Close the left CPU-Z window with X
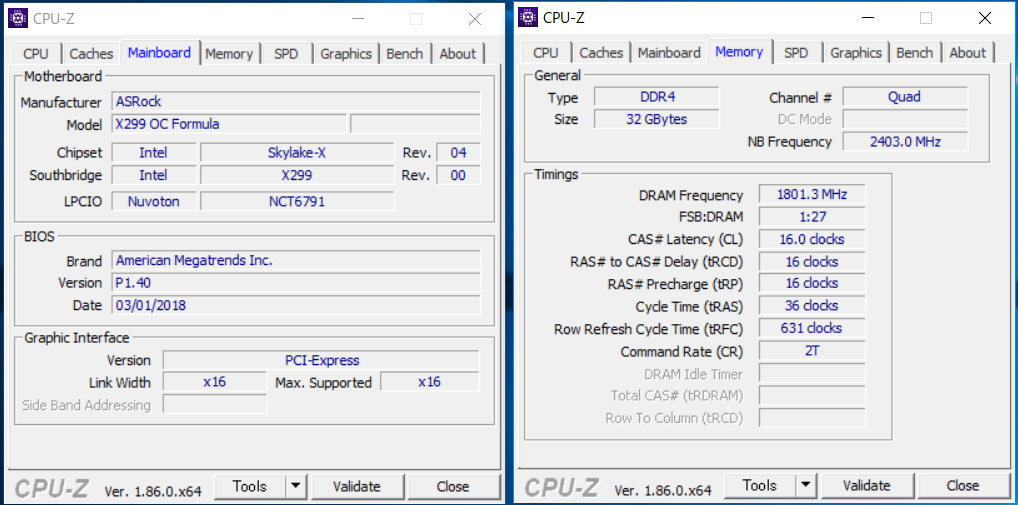1018x505 pixels. click(x=475, y=19)
